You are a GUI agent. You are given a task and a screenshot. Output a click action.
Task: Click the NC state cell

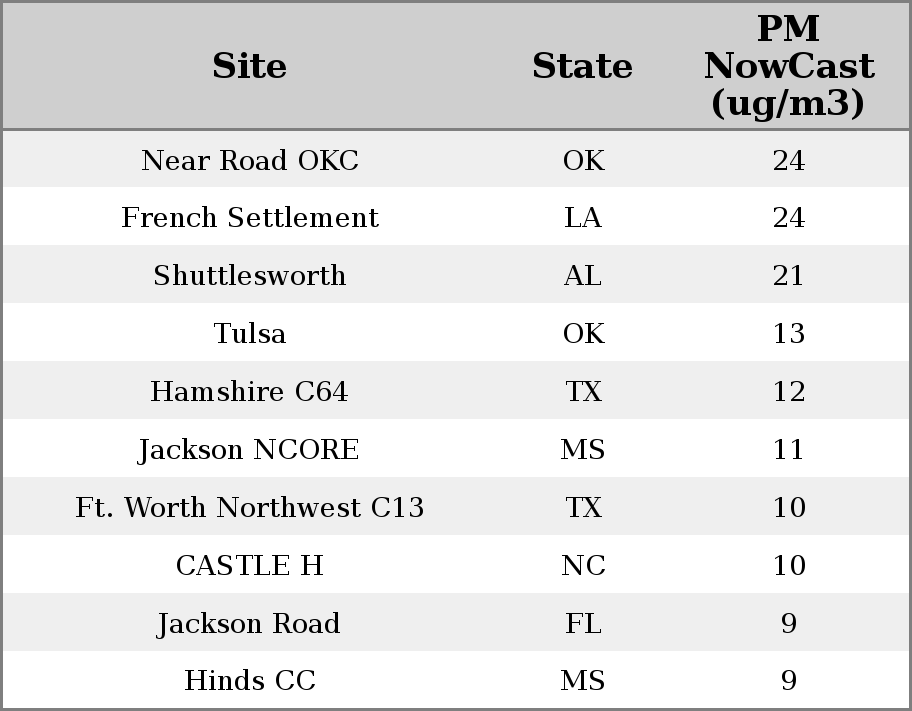point(582,565)
